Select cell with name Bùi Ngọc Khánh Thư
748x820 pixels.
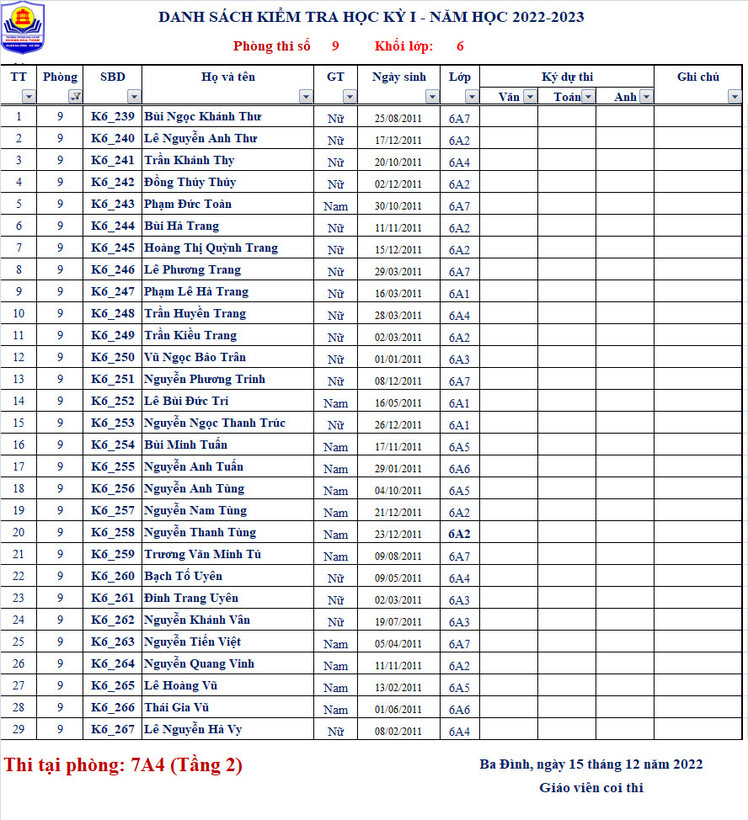(228, 116)
